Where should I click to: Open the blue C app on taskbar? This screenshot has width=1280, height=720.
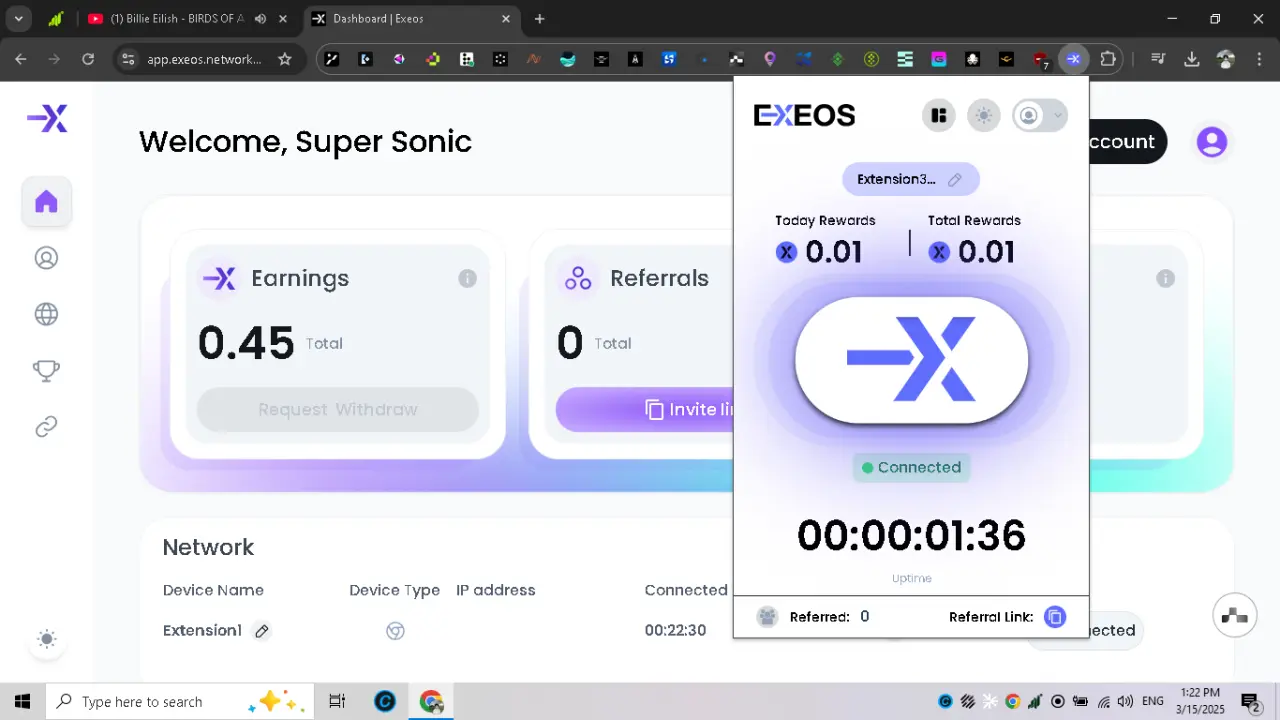click(385, 701)
